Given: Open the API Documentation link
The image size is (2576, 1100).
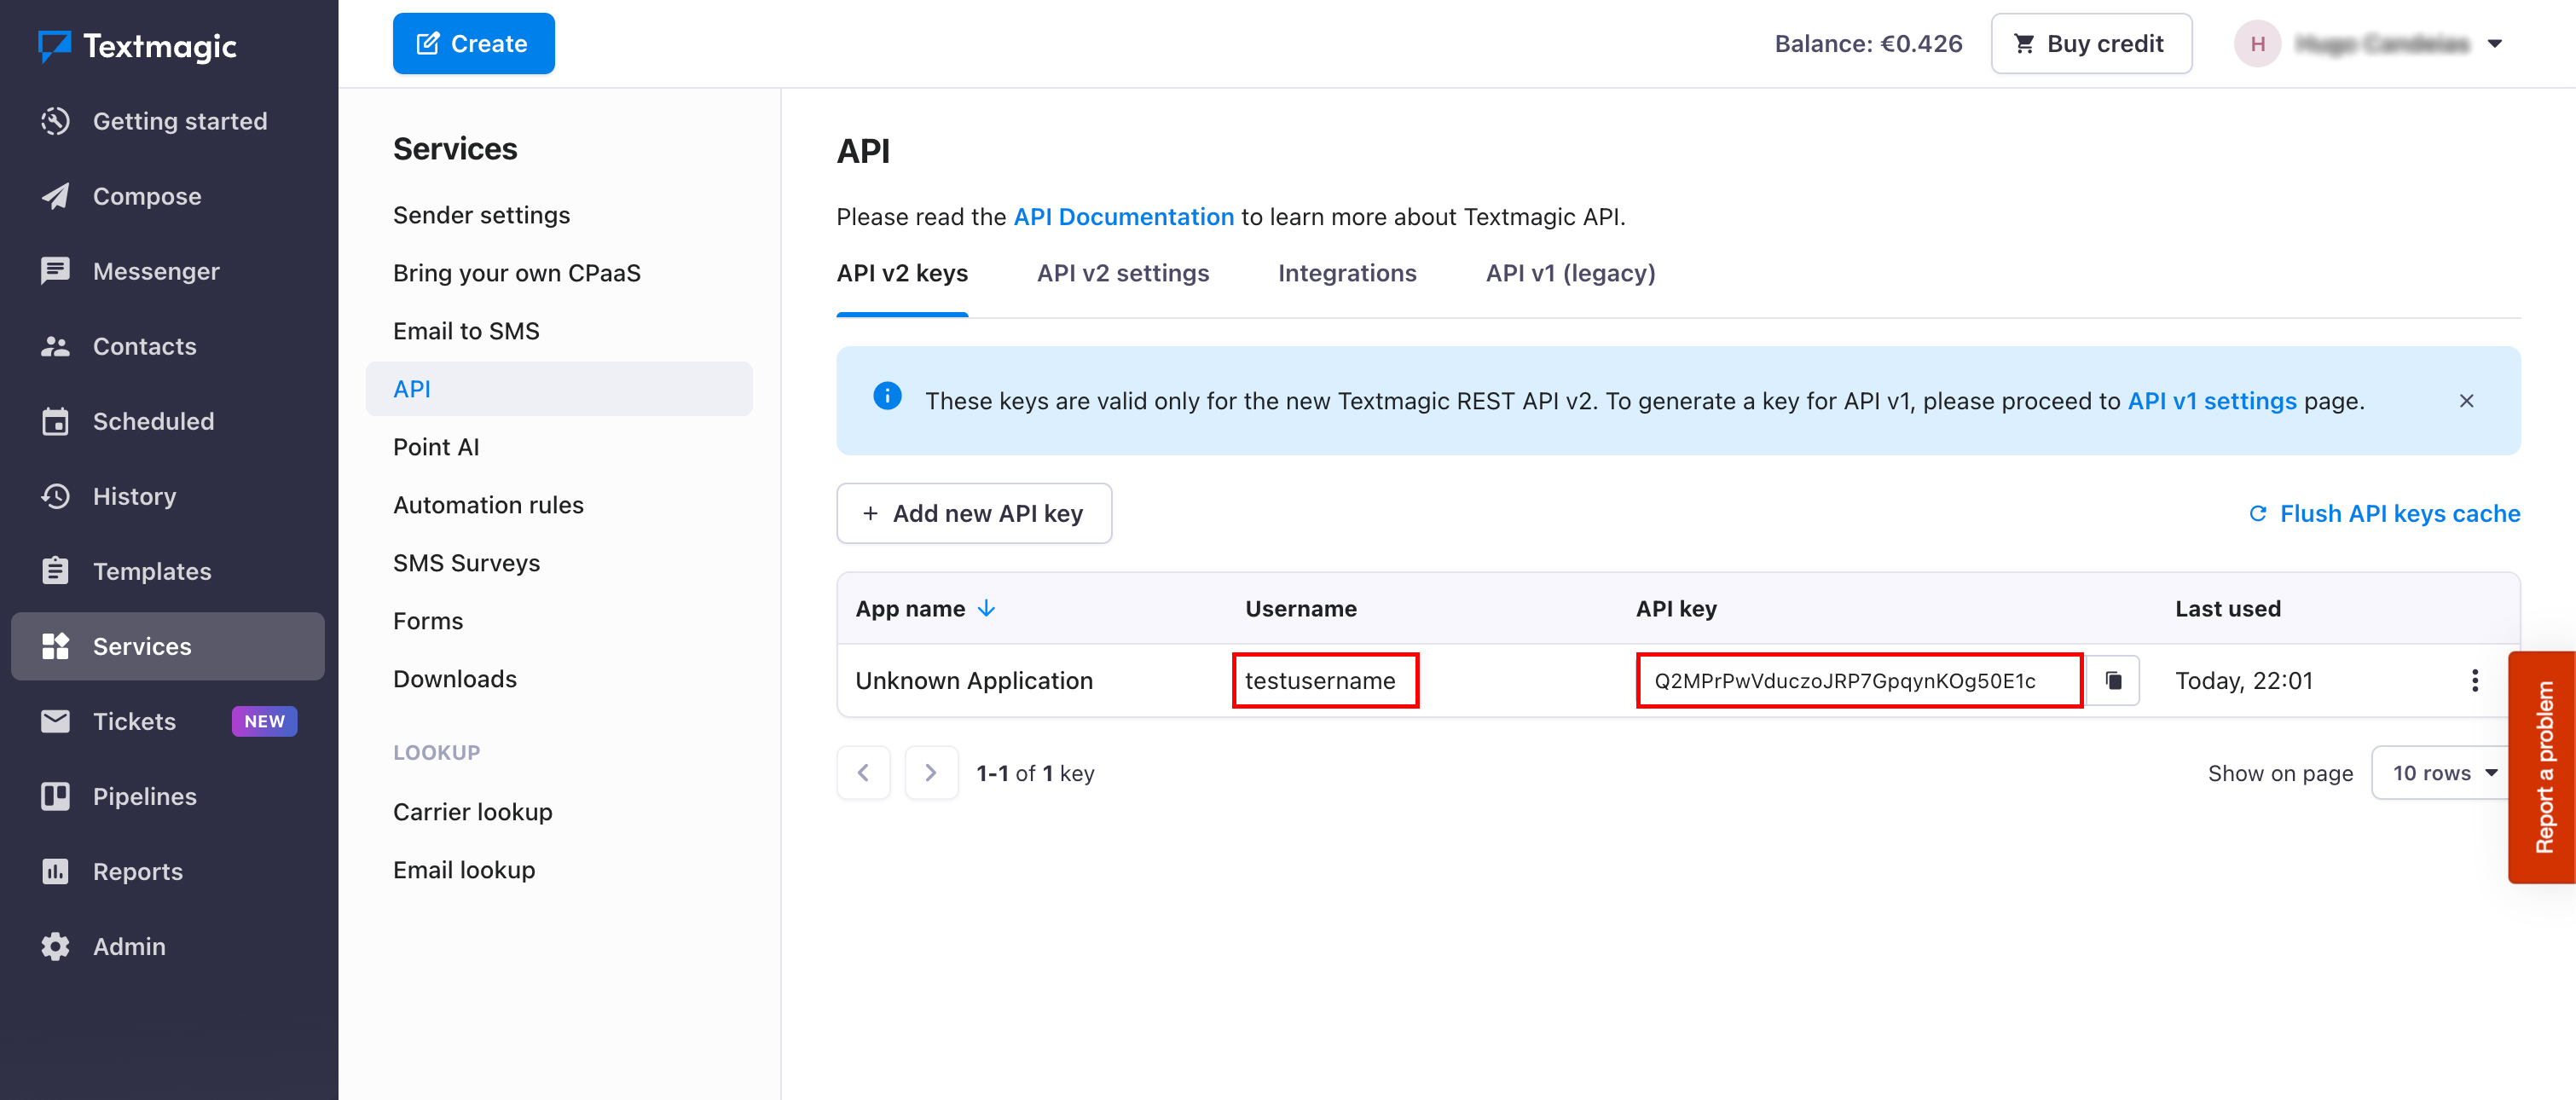Looking at the screenshot, I should point(1123,217).
